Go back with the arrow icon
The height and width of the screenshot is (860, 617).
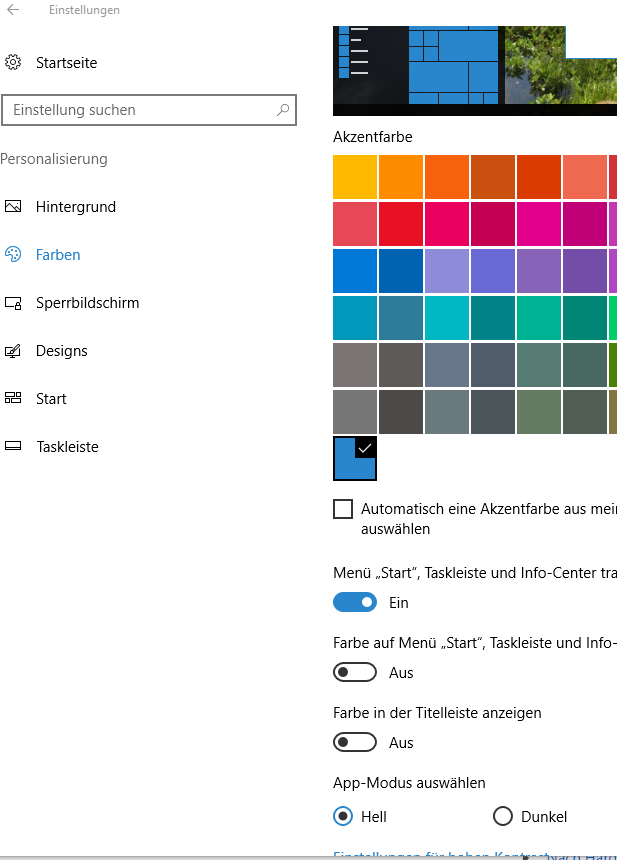tap(13, 10)
